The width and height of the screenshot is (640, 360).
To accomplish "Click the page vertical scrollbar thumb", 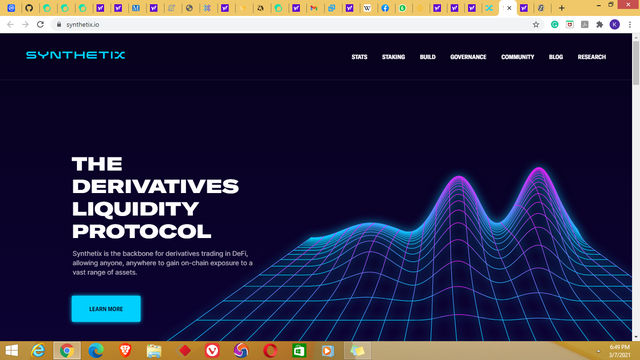I will click(636, 62).
